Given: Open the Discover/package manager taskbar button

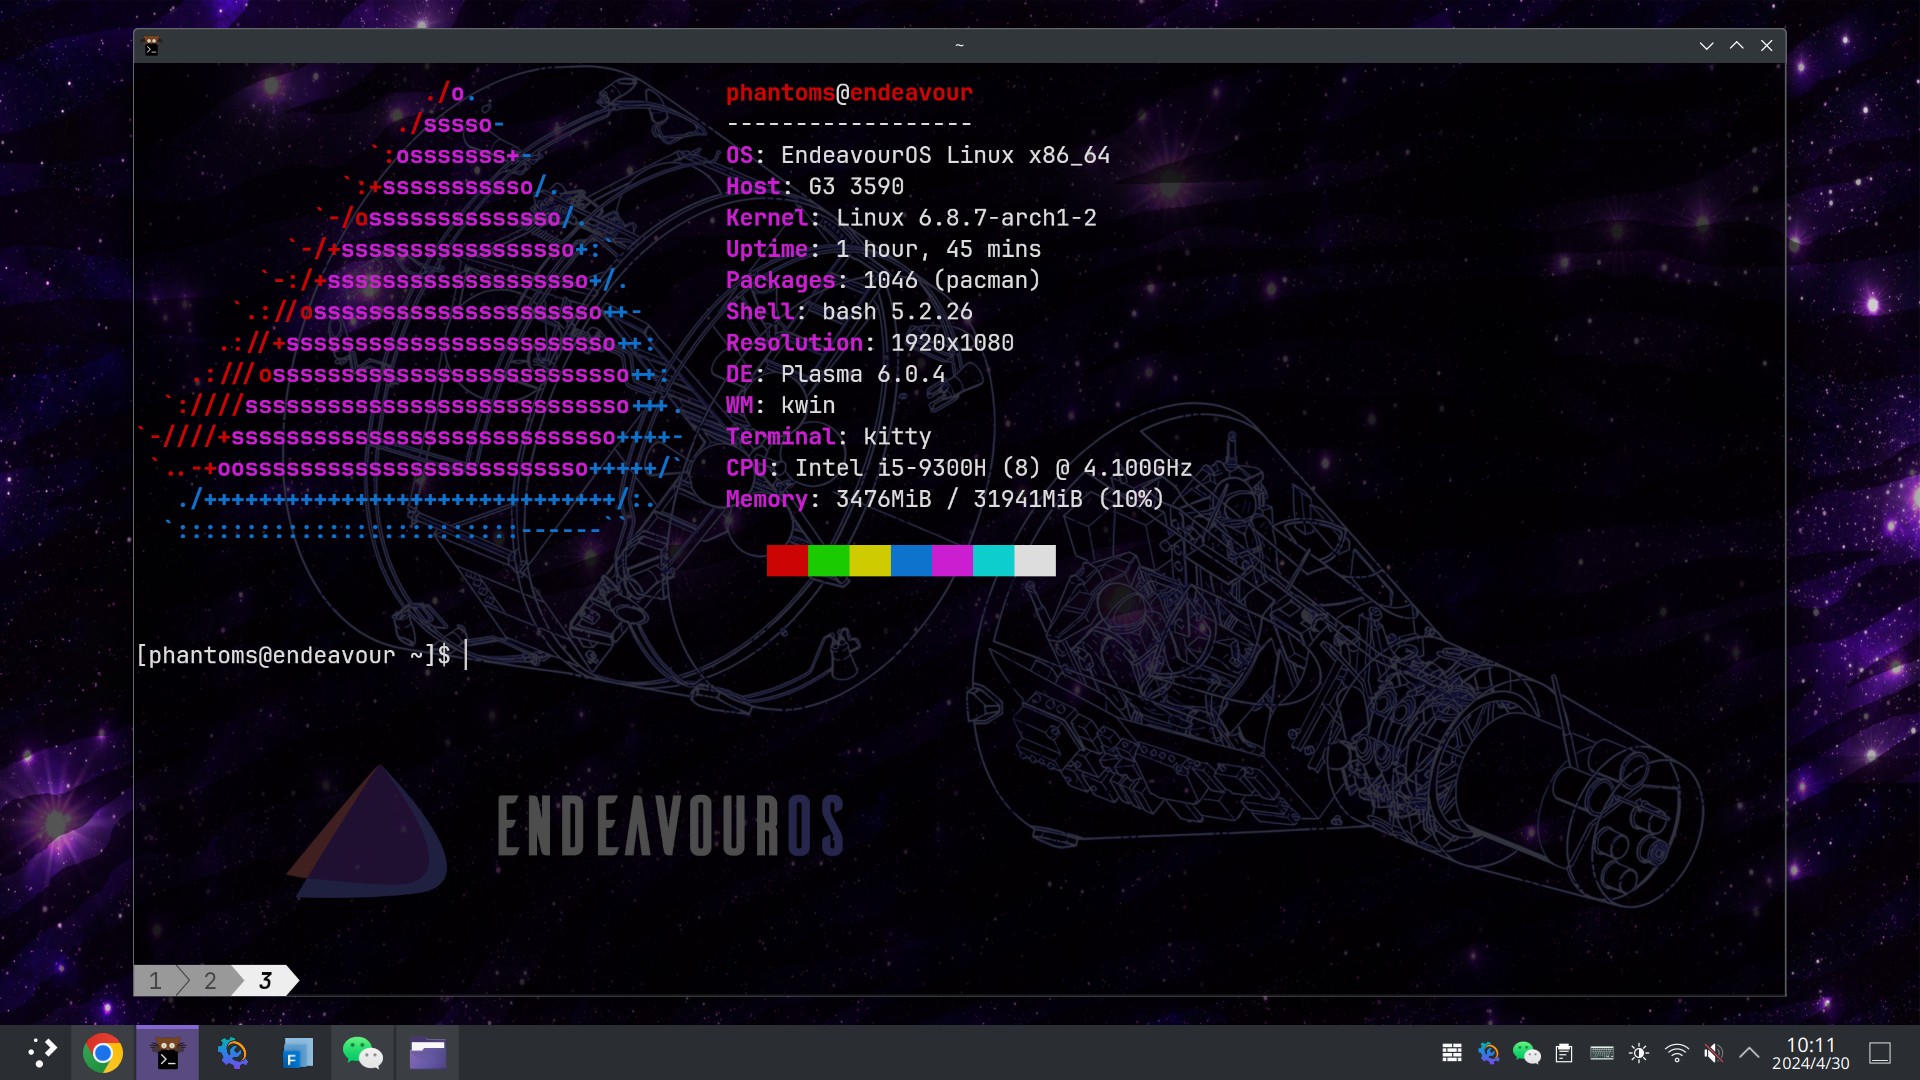Looking at the screenshot, I should (231, 1052).
